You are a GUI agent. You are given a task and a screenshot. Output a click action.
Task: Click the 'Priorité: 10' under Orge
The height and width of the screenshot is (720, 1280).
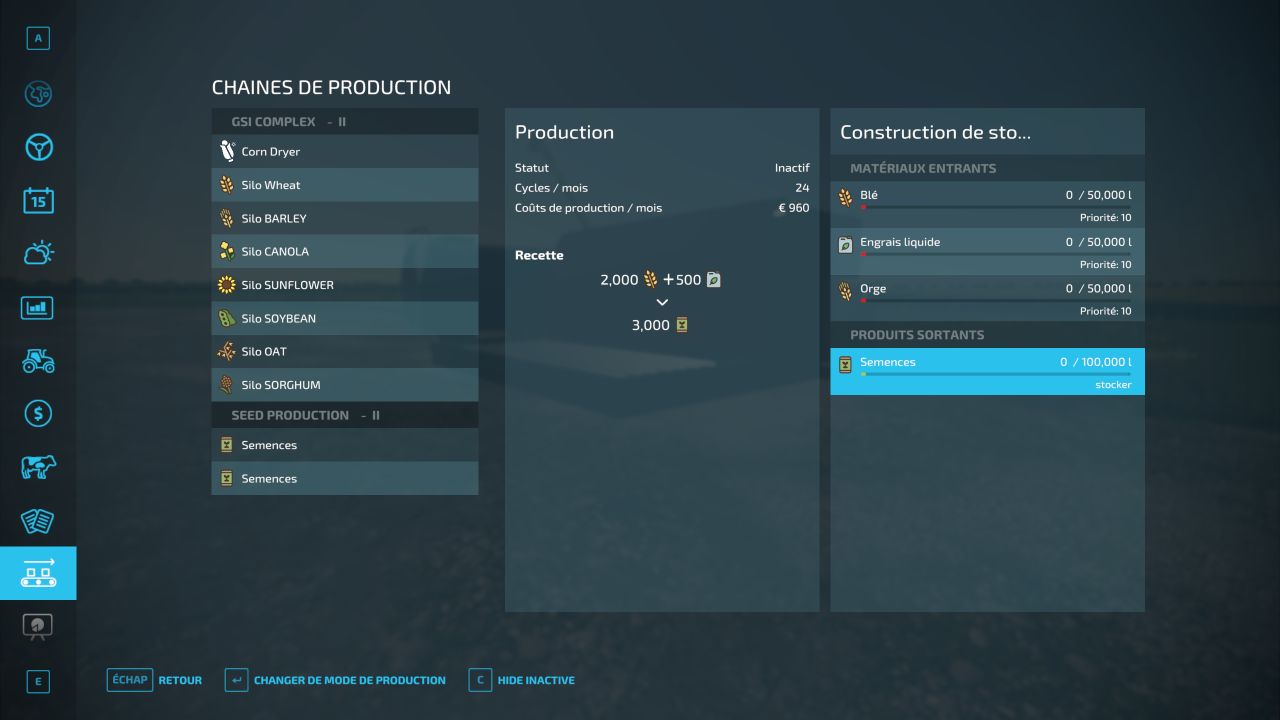coord(1106,311)
